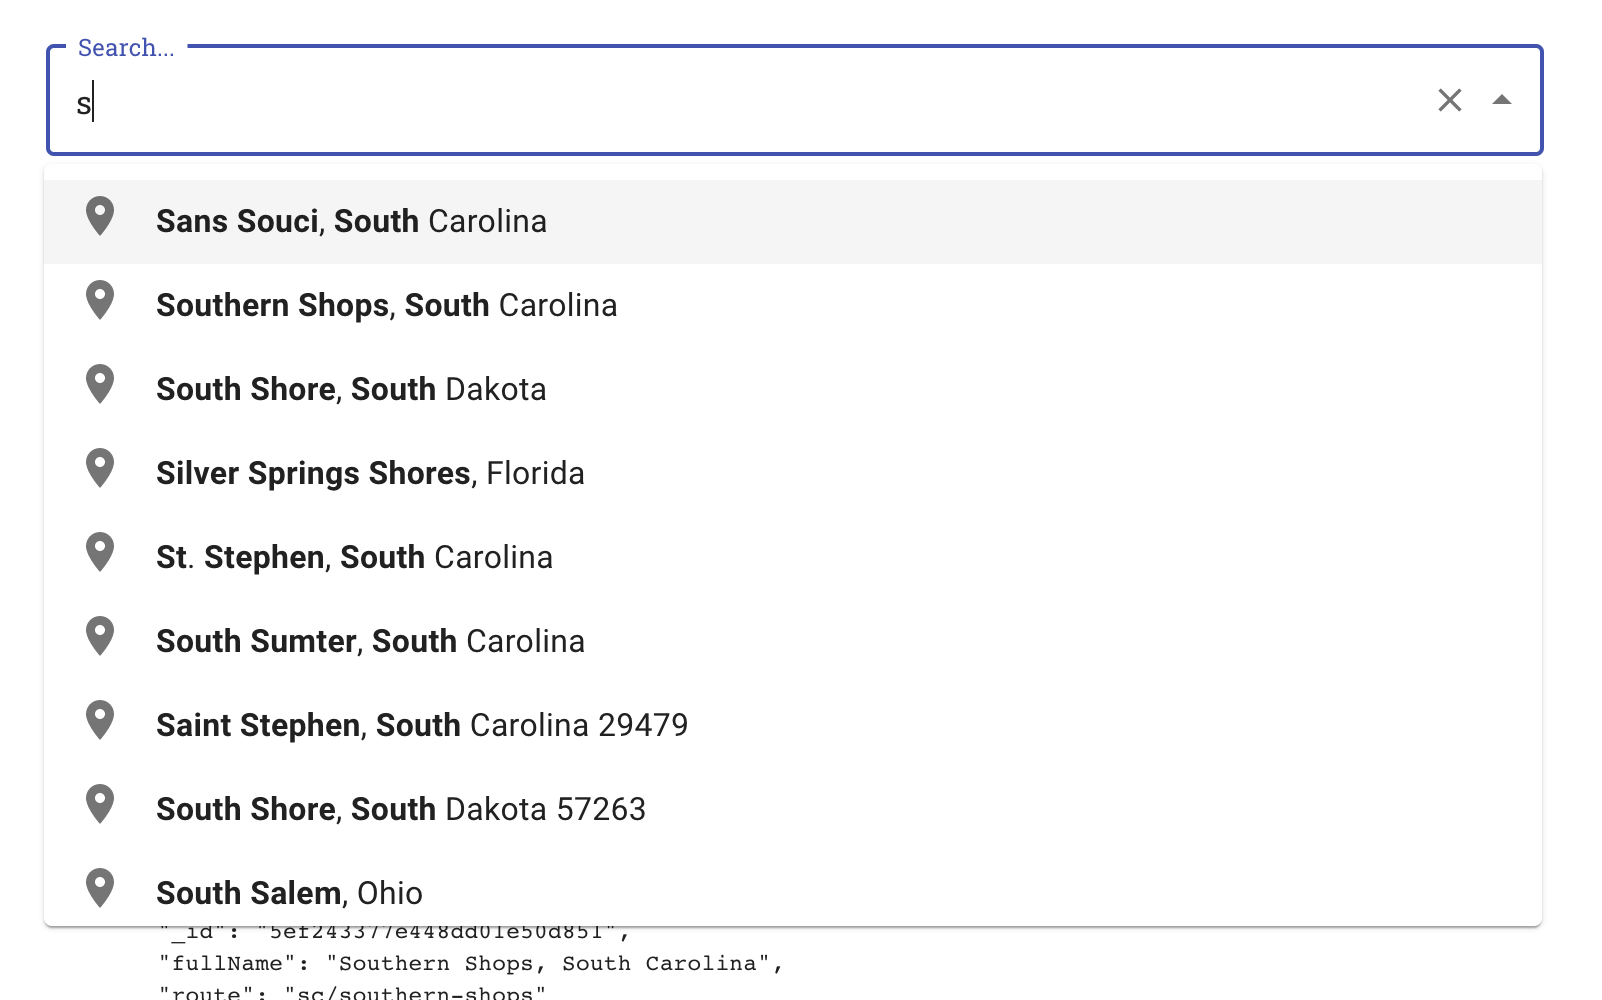
Task: Clear the search field with the X icon
Action: (x=1449, y=100)
